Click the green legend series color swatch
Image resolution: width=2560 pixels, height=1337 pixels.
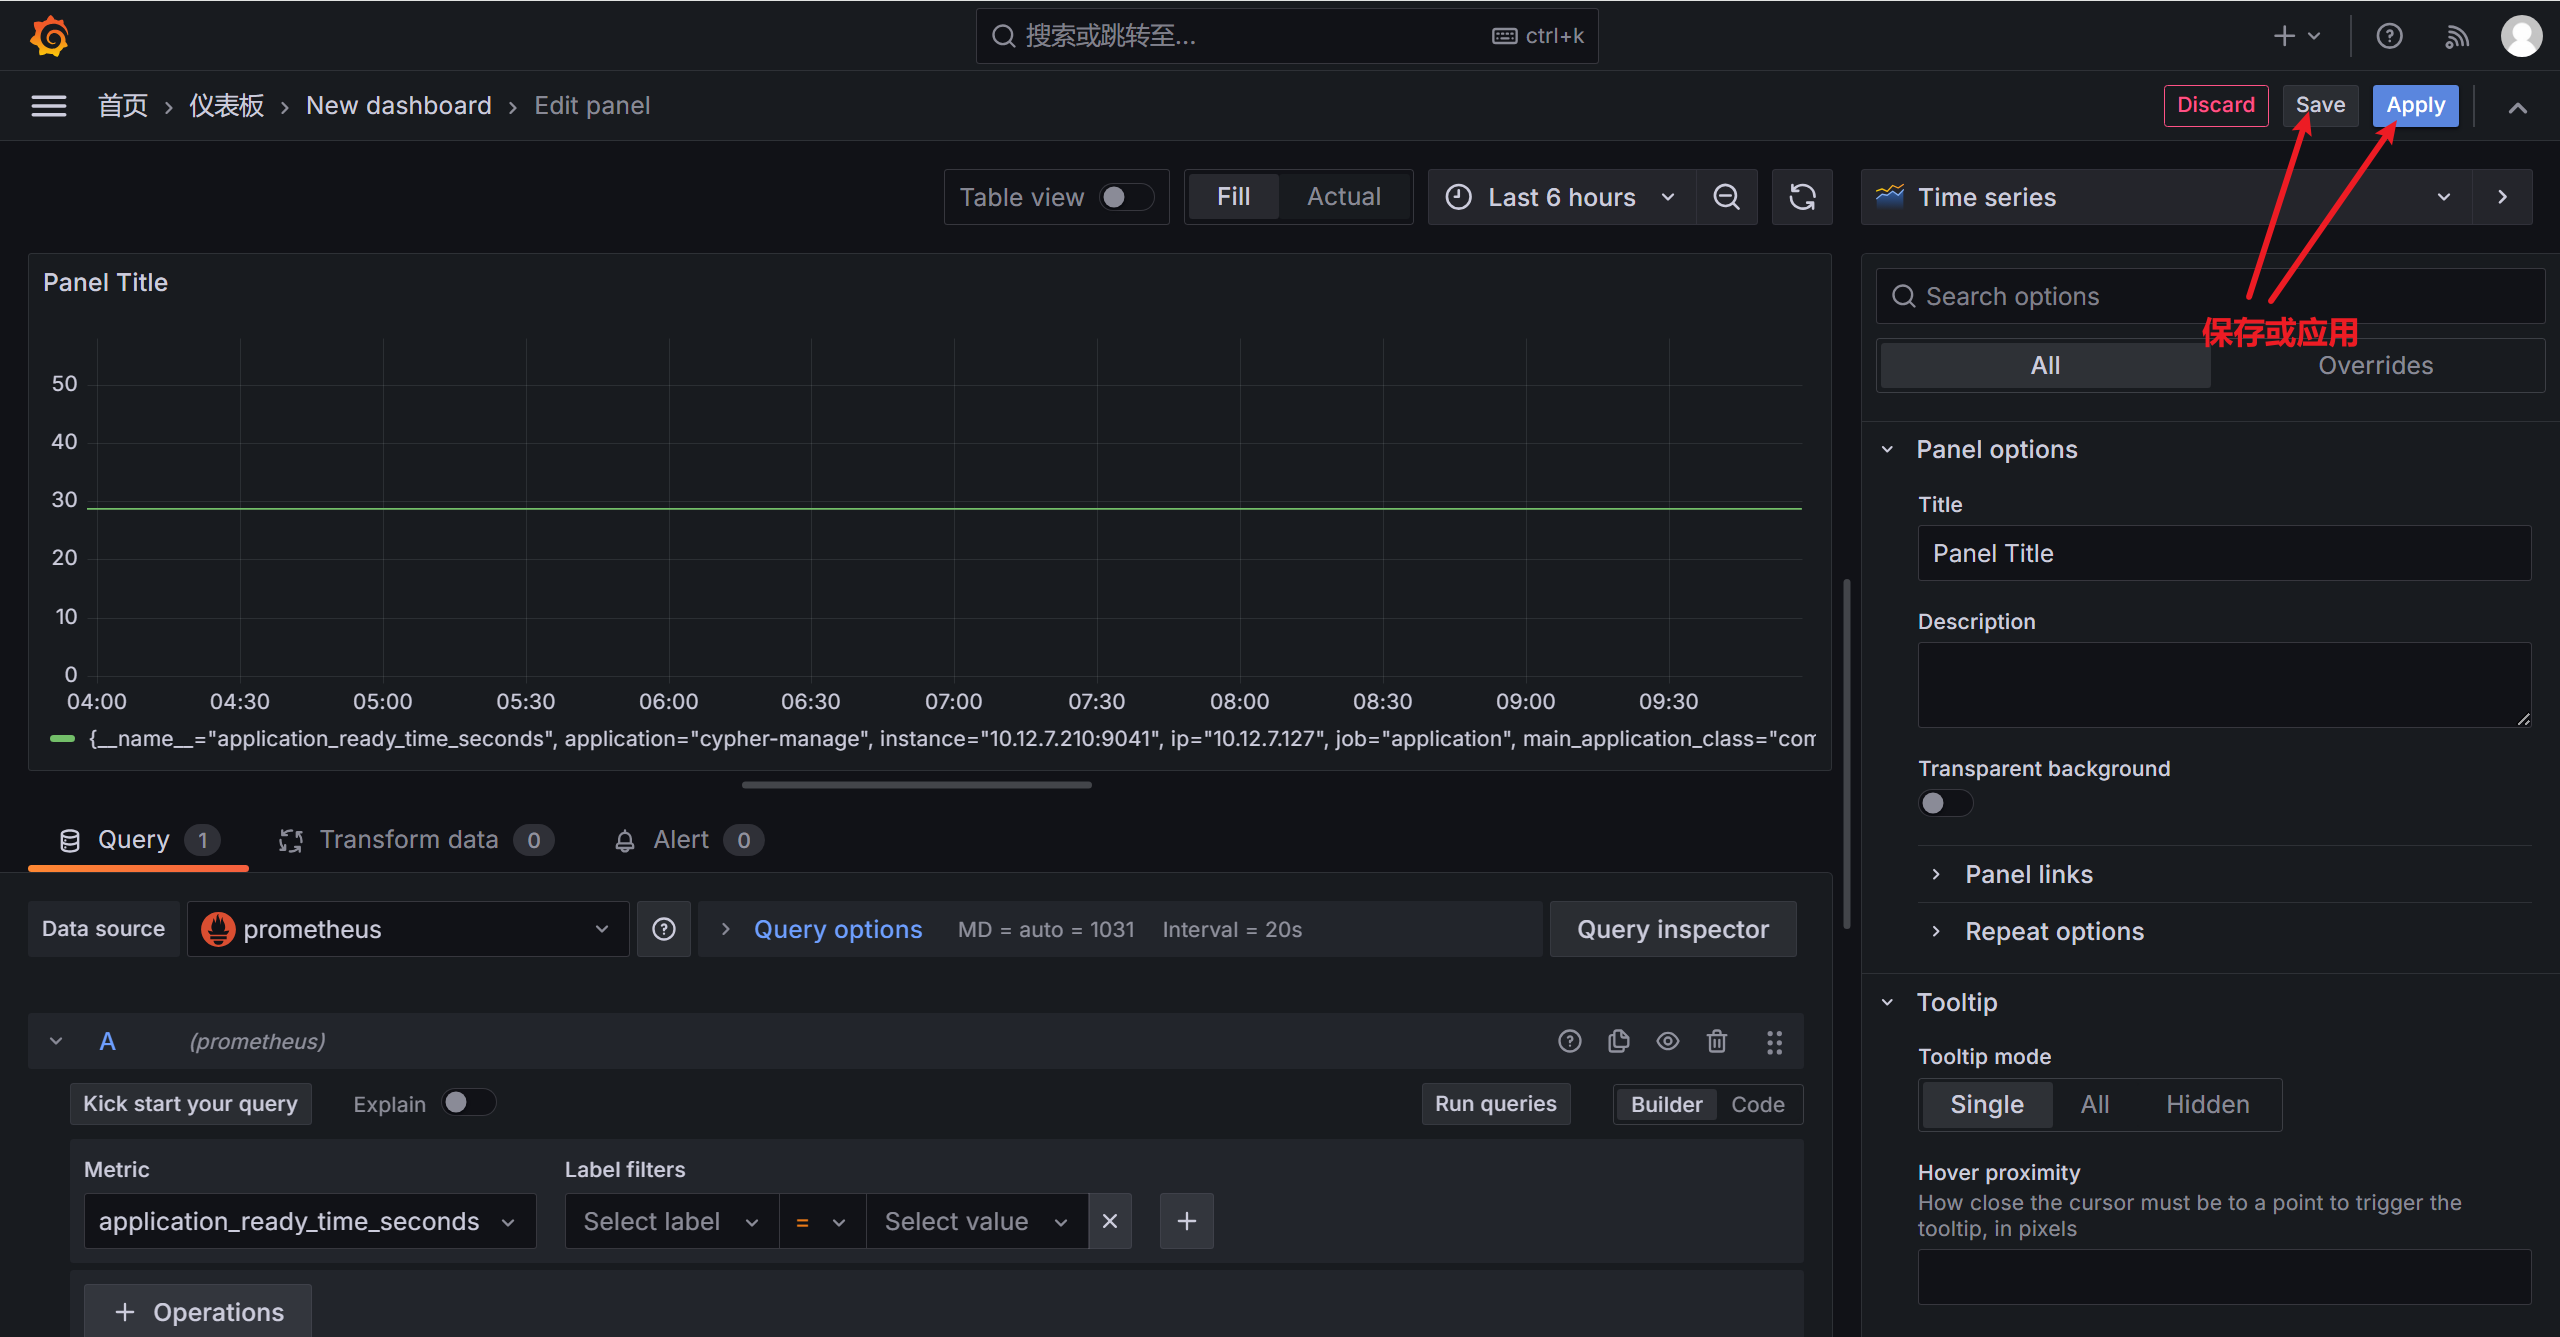pyautogui.click(x=62, y=738)
